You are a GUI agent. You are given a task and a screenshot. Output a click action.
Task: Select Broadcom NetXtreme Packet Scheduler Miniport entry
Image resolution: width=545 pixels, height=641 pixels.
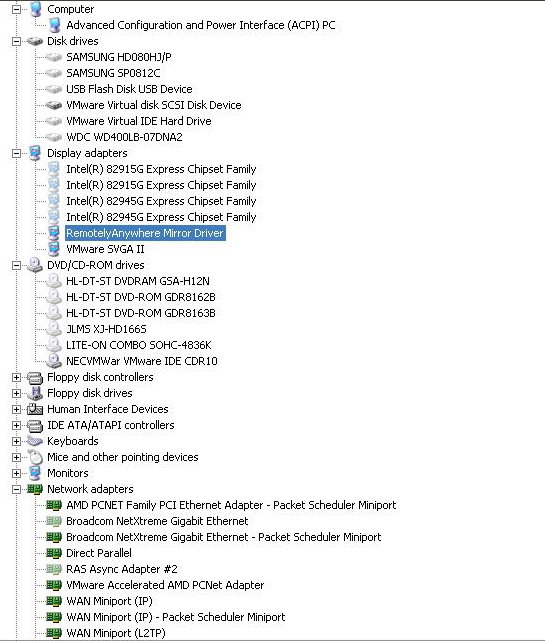click(x=224, y=537)
